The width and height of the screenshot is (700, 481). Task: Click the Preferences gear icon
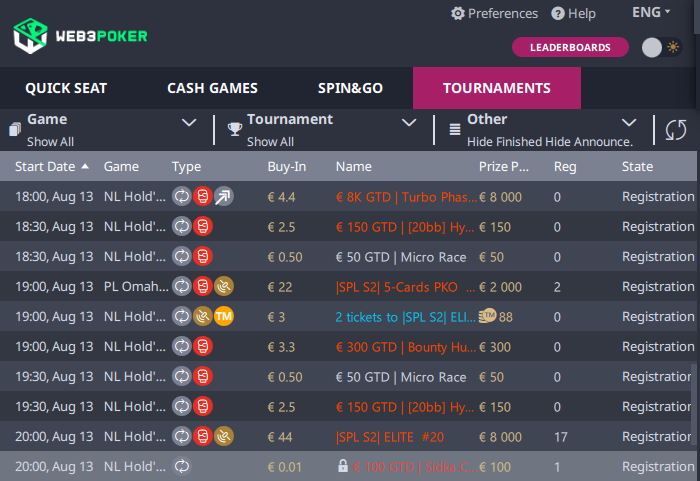[x=458, y=13]
